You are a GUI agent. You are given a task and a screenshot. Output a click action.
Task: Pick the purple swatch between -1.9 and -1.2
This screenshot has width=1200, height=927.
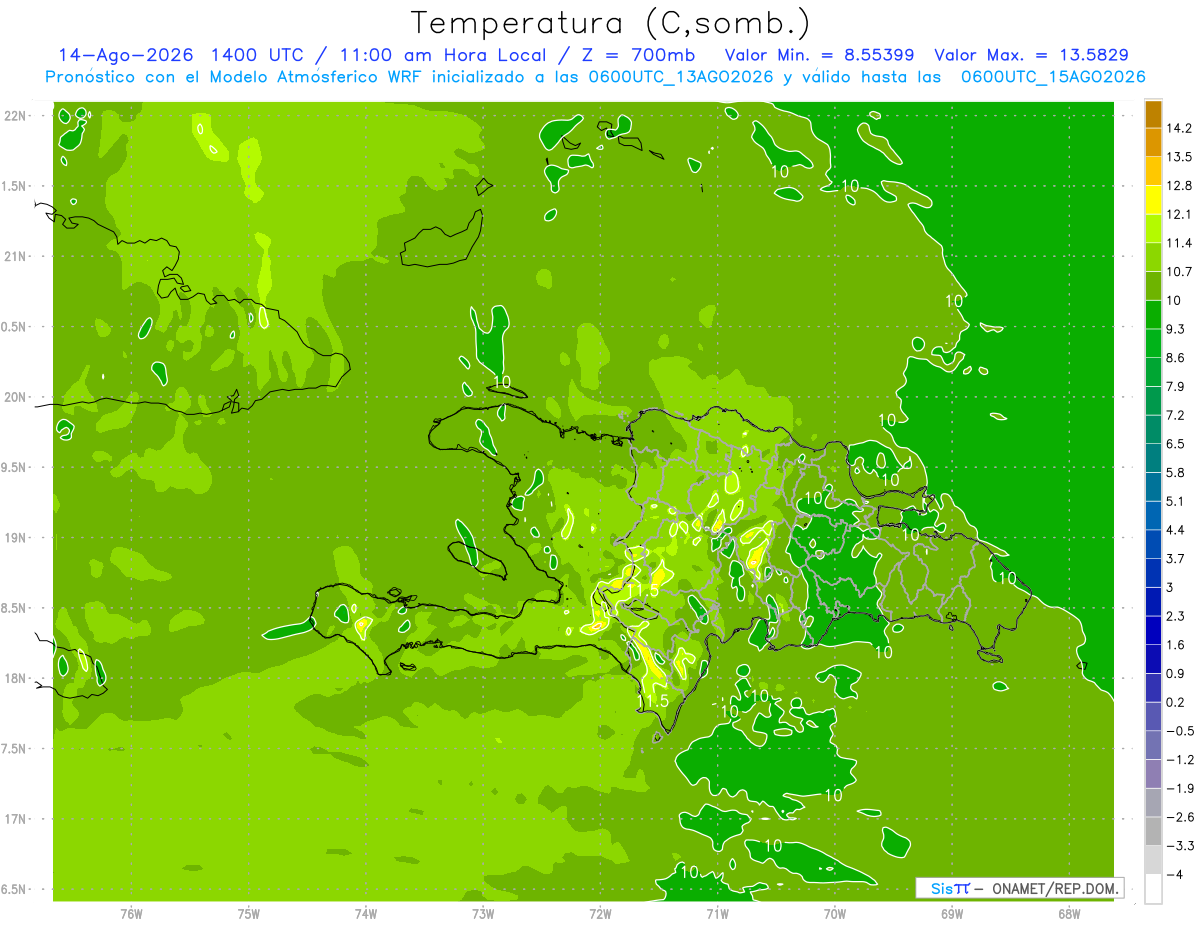(x=1153, y=775)
